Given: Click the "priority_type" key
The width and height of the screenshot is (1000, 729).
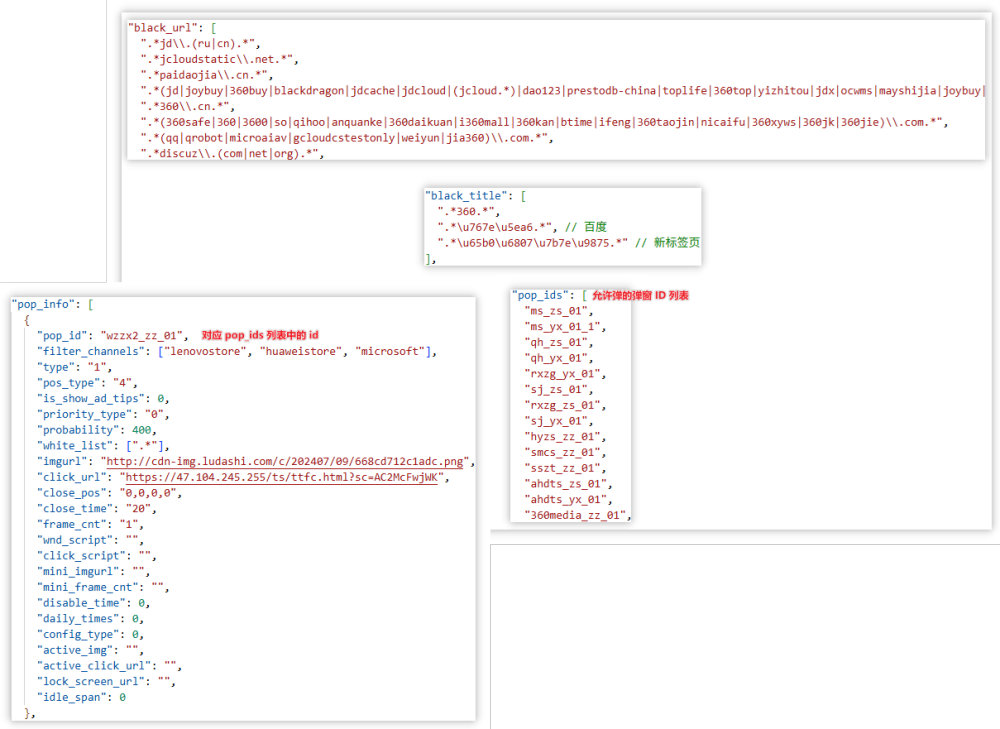Looking at the screenshot, I should [84, 414].
